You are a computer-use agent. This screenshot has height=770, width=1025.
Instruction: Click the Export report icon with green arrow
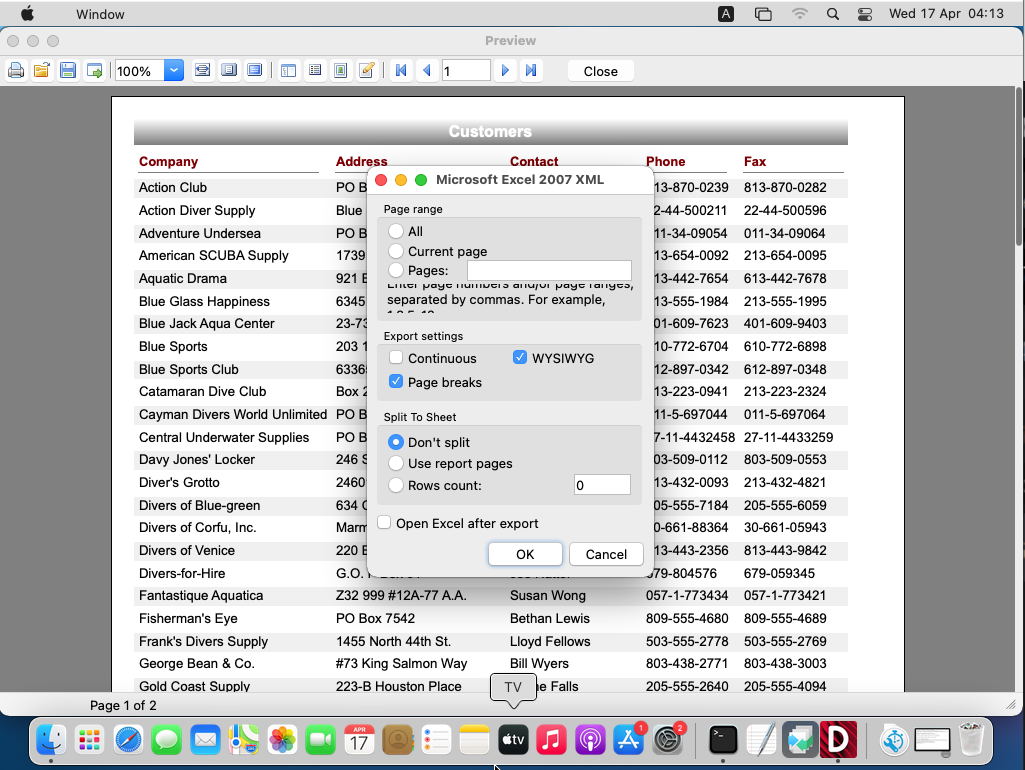95,71
